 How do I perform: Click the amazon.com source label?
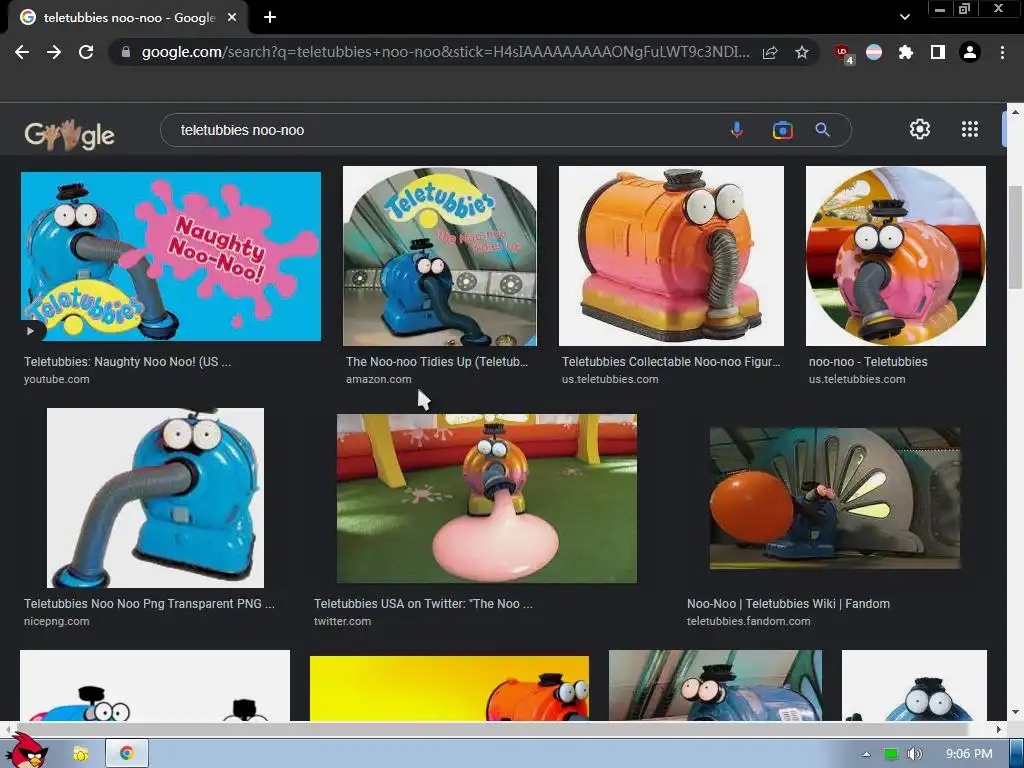pos(379,379)
